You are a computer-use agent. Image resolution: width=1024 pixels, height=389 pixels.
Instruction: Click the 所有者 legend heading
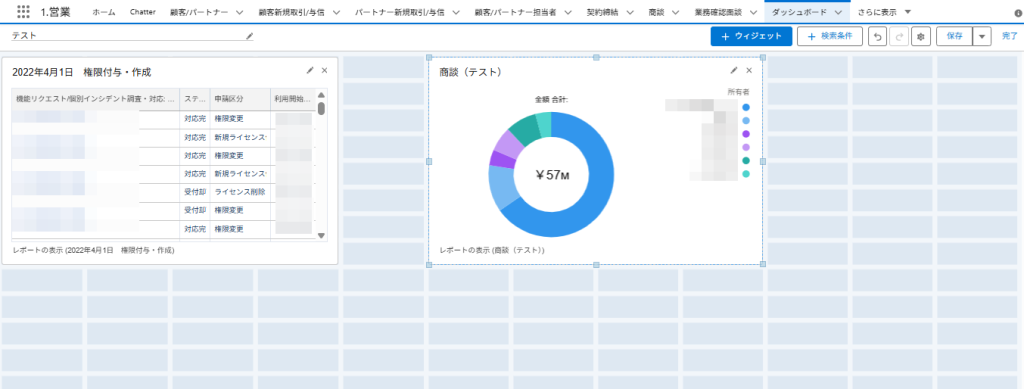[x=739, y=91]
